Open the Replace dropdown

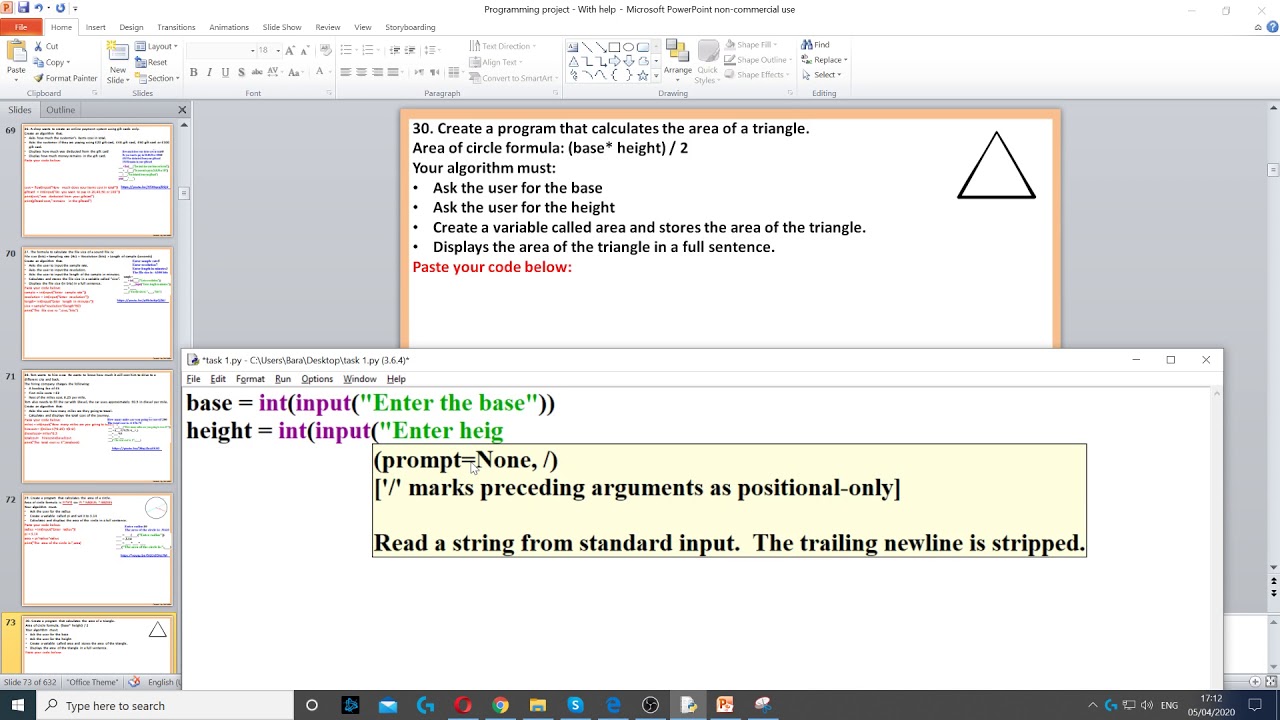824,60
